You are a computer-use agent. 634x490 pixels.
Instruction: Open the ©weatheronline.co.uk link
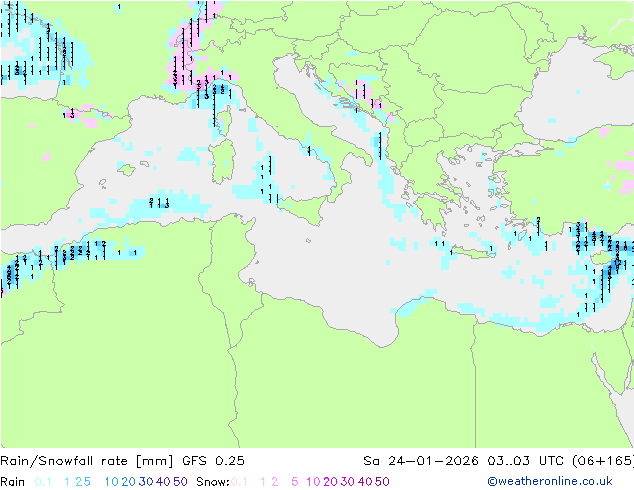tap(550, 481)
